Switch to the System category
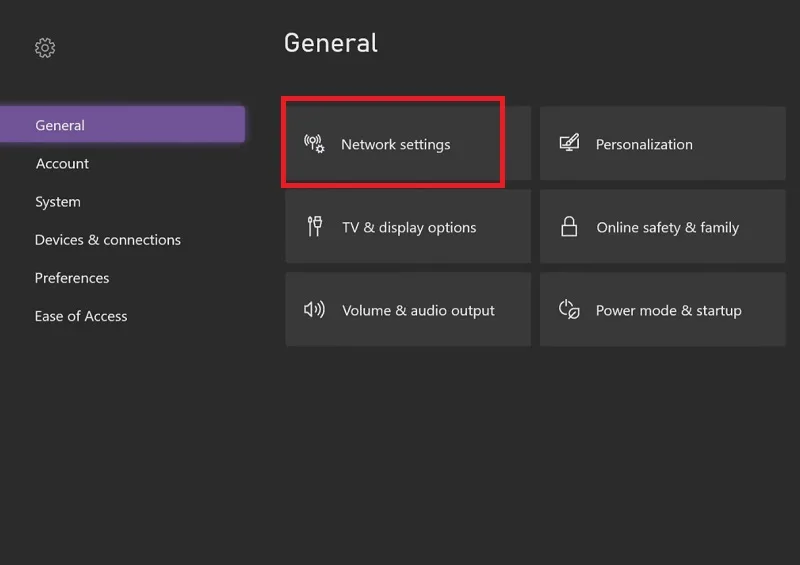This screenshot has height=565, width=800. [x=58, y=202]
